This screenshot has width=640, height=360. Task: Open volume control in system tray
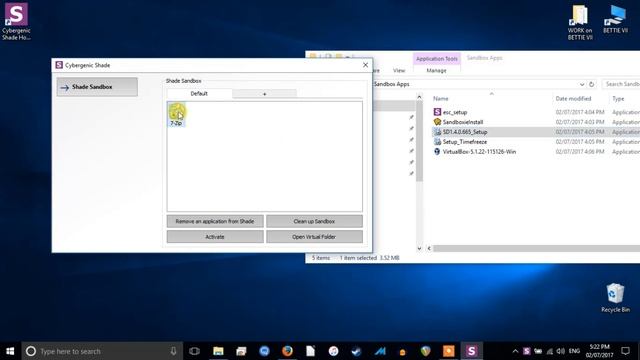tap(560, 351)
